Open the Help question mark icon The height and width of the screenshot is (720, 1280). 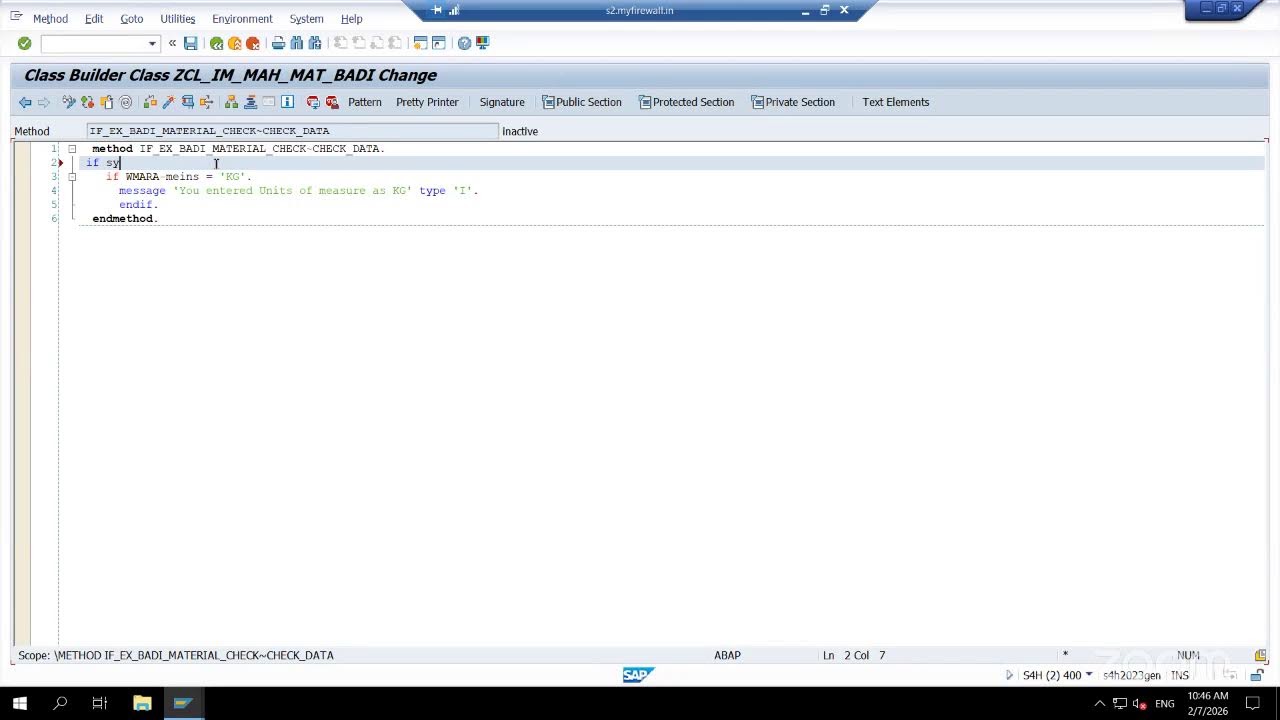tap(465, 43)
